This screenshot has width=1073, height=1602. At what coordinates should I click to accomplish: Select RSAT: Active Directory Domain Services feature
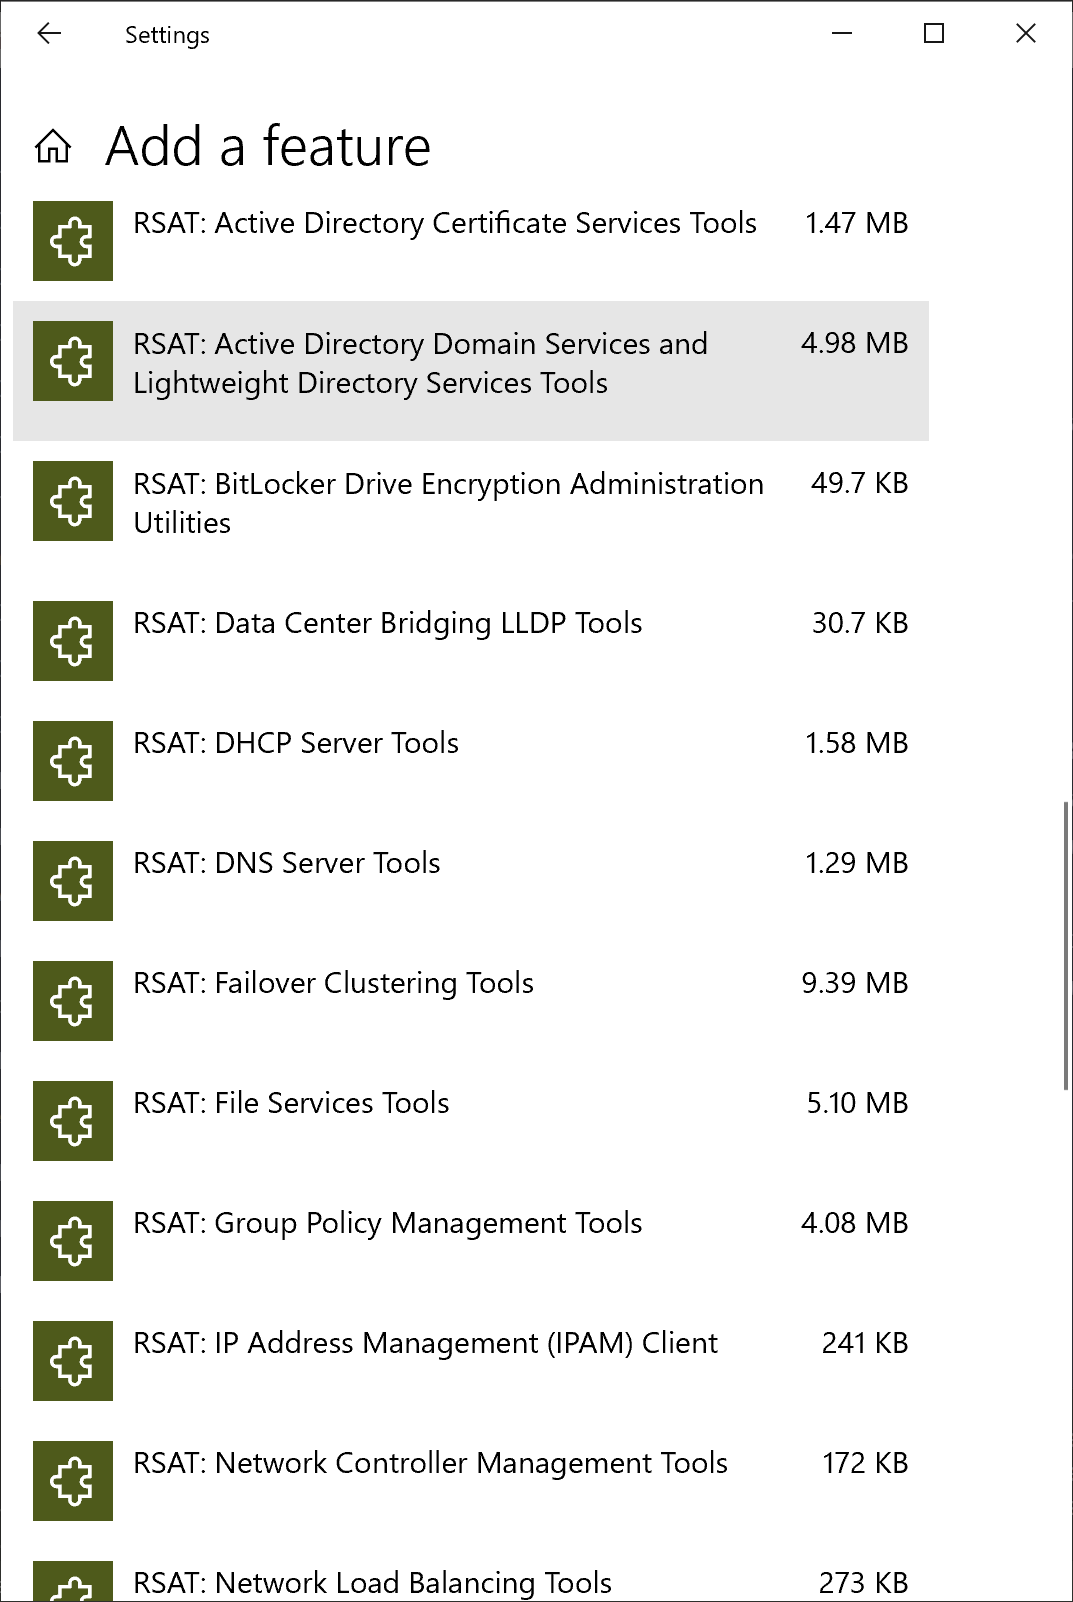tap(420, 364)
